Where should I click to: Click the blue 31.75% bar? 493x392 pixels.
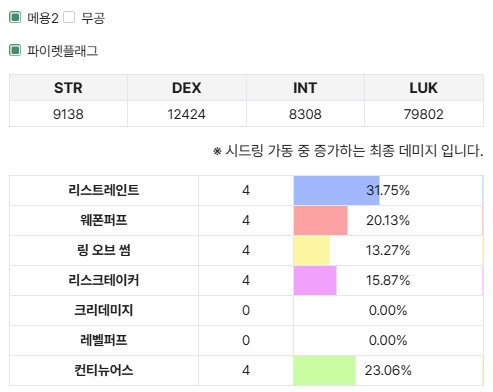[337, 190]
